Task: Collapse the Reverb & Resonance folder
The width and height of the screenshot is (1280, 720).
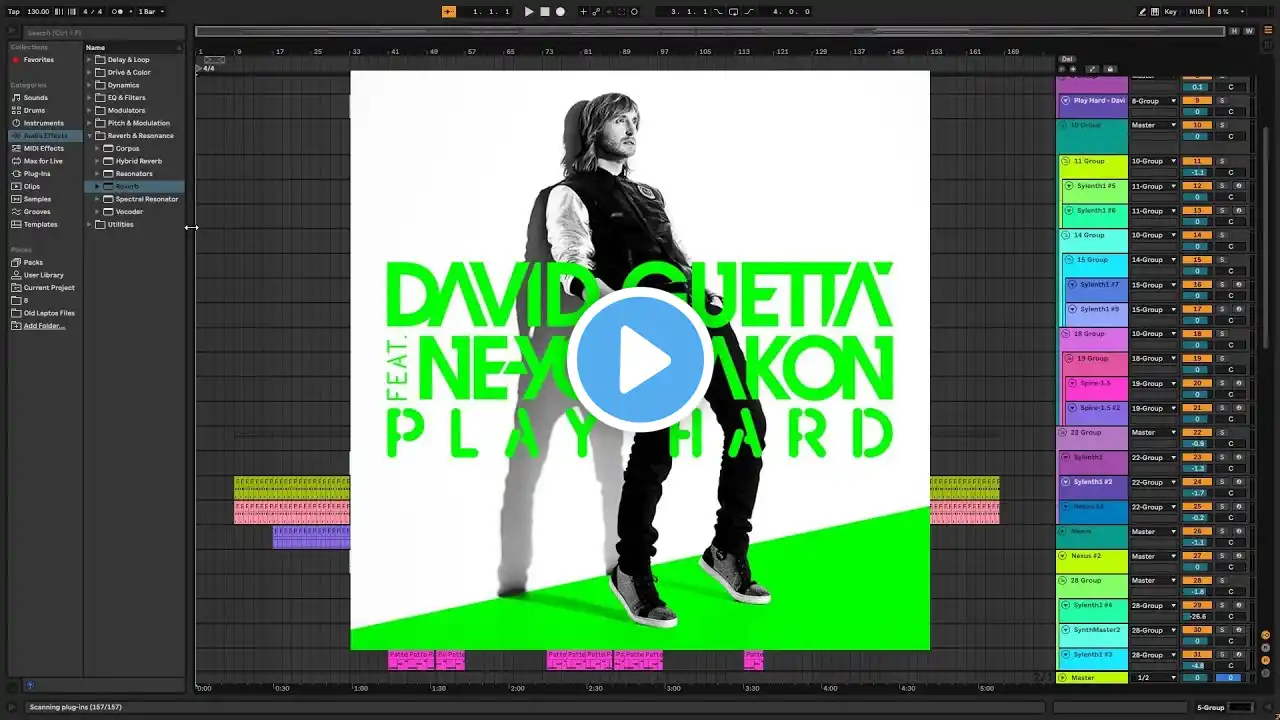Action: tap(89, 136)
